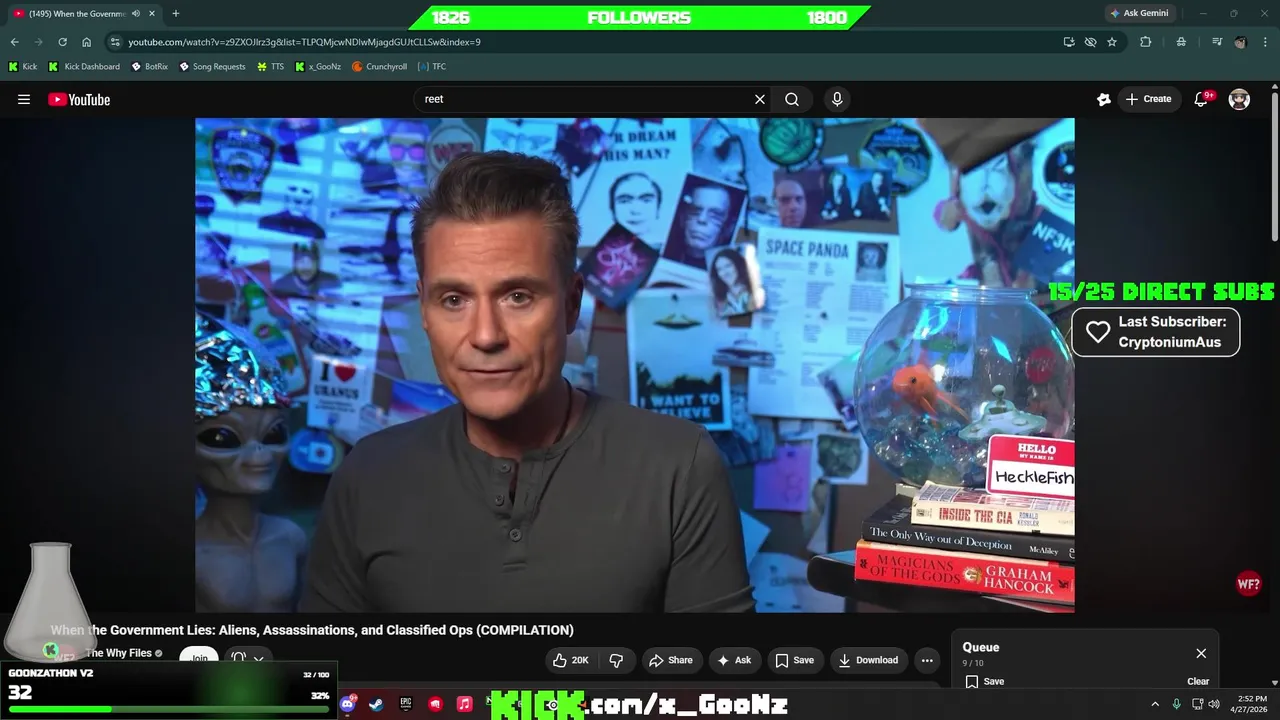Open Discord from the taskbar
The height and width of the screenshot is (720, 1280).
click(x=347, y=704)
